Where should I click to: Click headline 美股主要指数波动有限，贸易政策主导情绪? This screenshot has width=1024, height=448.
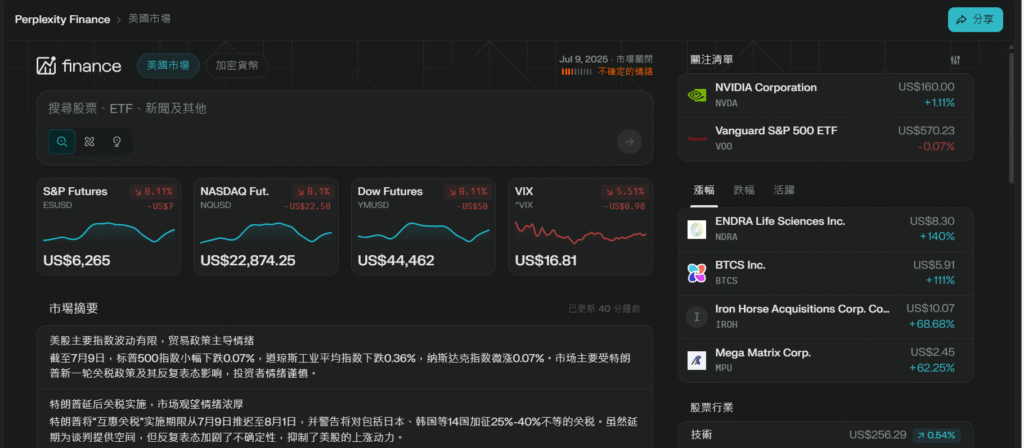click(x=152, y=341)
